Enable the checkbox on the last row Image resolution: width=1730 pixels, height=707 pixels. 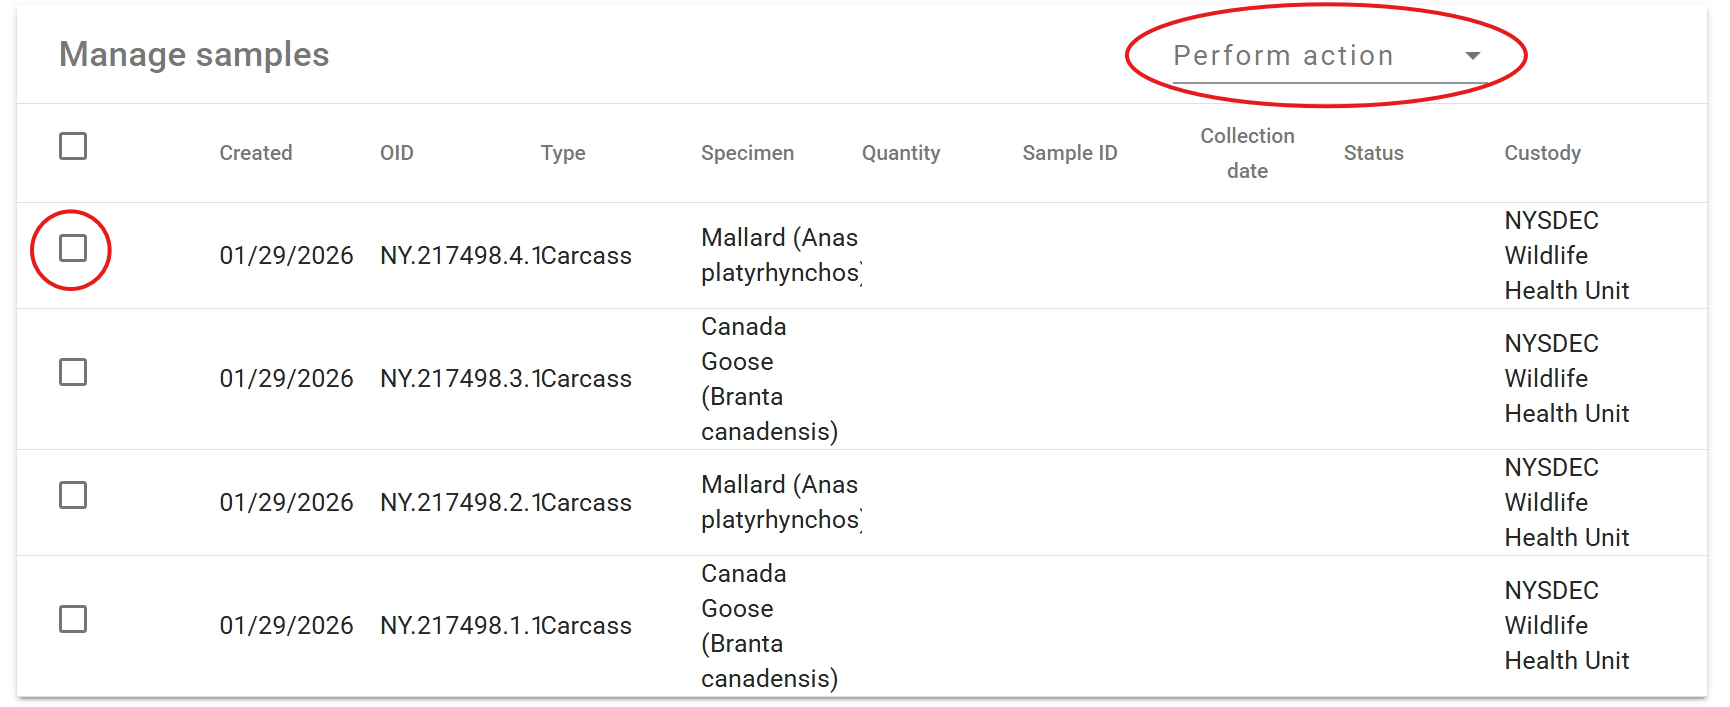(x=73, y=620)
